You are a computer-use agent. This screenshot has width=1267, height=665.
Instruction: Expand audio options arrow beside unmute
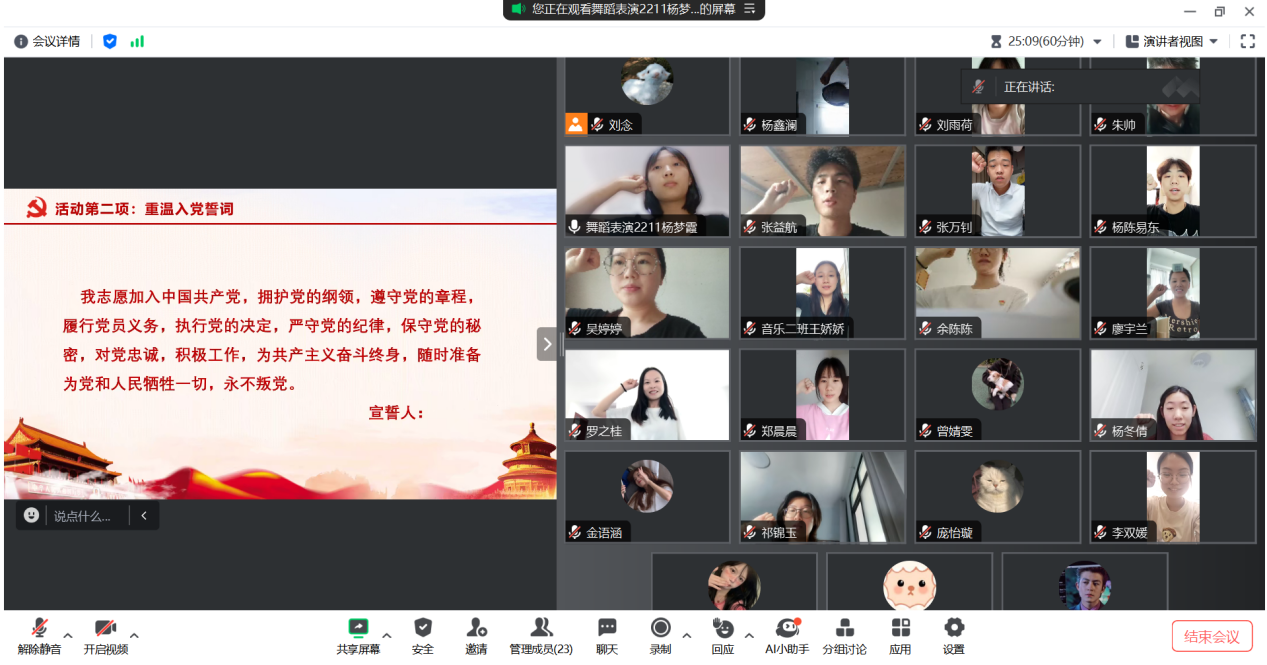click(68, 635)
